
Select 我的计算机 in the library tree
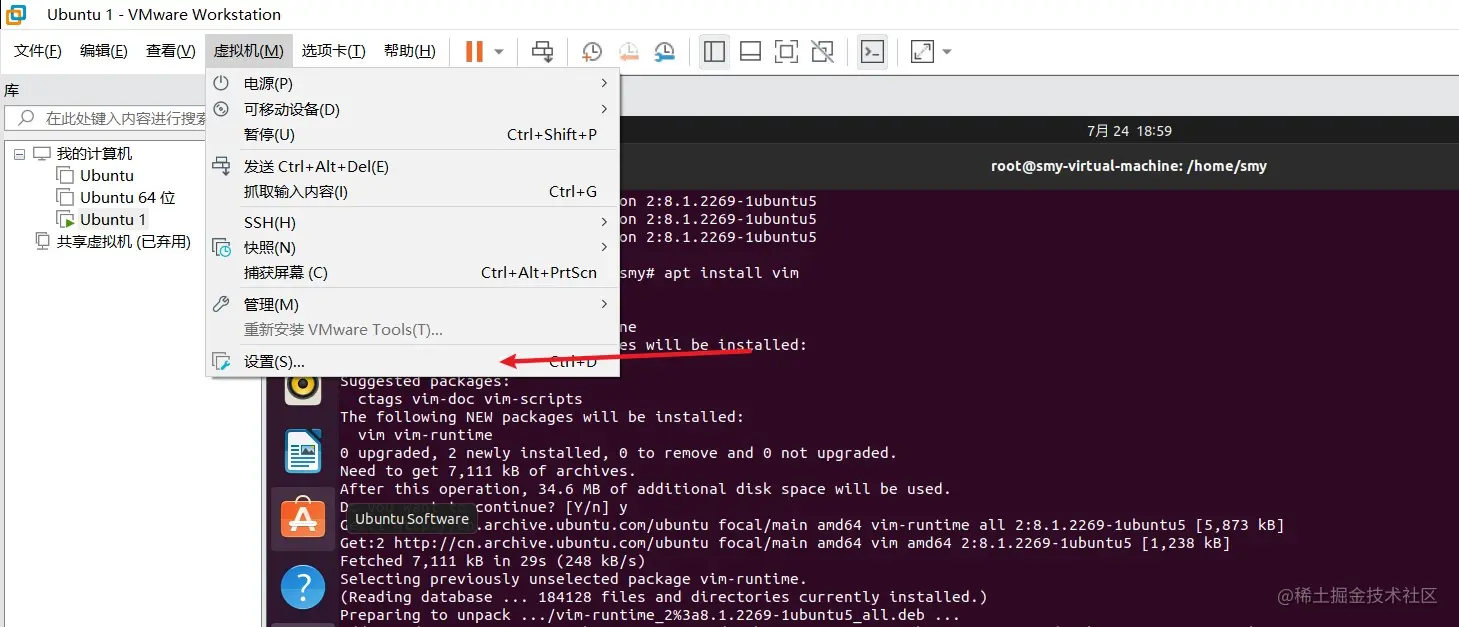[94, 154]
